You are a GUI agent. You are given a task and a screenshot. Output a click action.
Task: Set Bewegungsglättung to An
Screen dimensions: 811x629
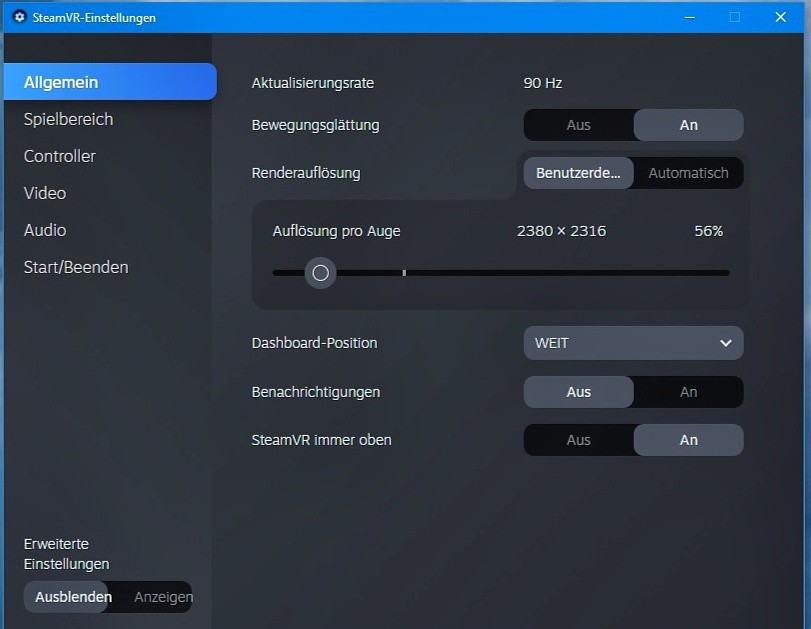click(688, 125)
